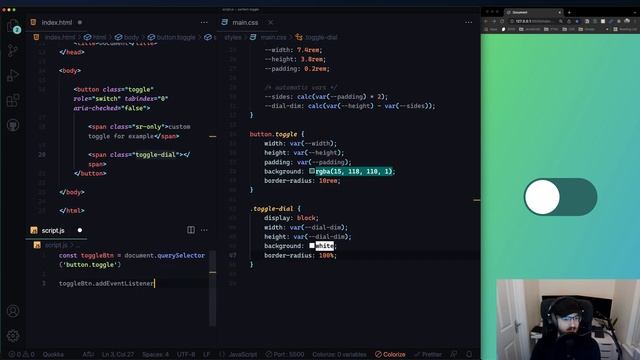Open Run and Debug view
Image resolution: width=640 pixels, height=360 pixels.
click(x=13, y=76)
